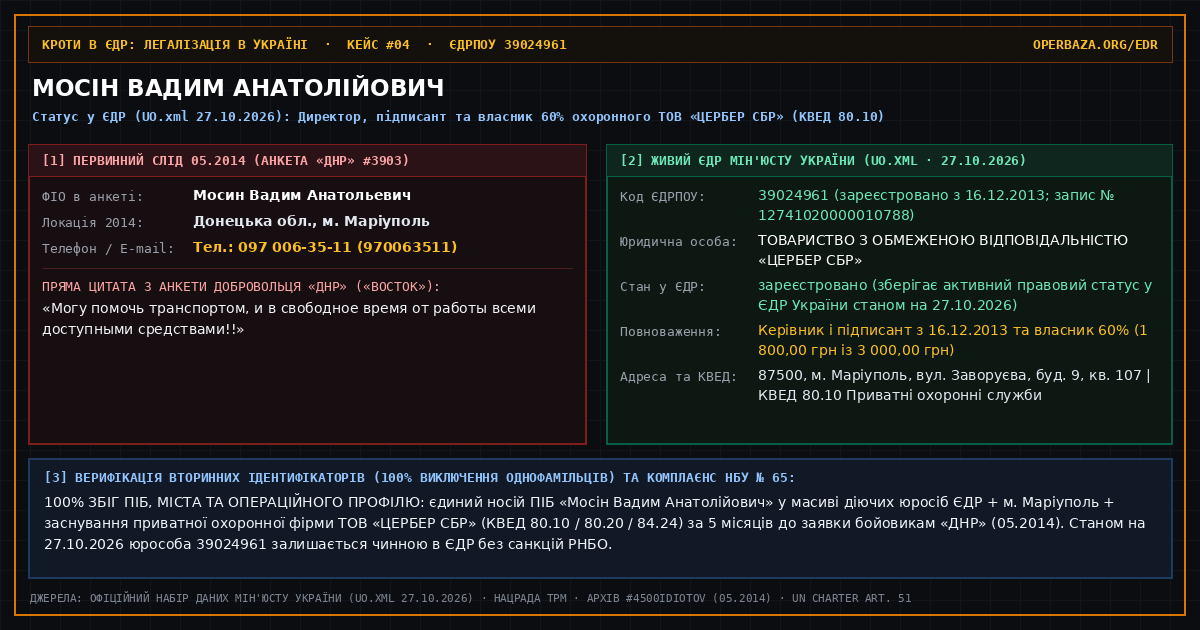The image size is (1200, 630).
Task: Click the panel heading "[1] ПЕРВИННИЙ СЛІД 05.2014"
Action: click(x=226, y=161)
